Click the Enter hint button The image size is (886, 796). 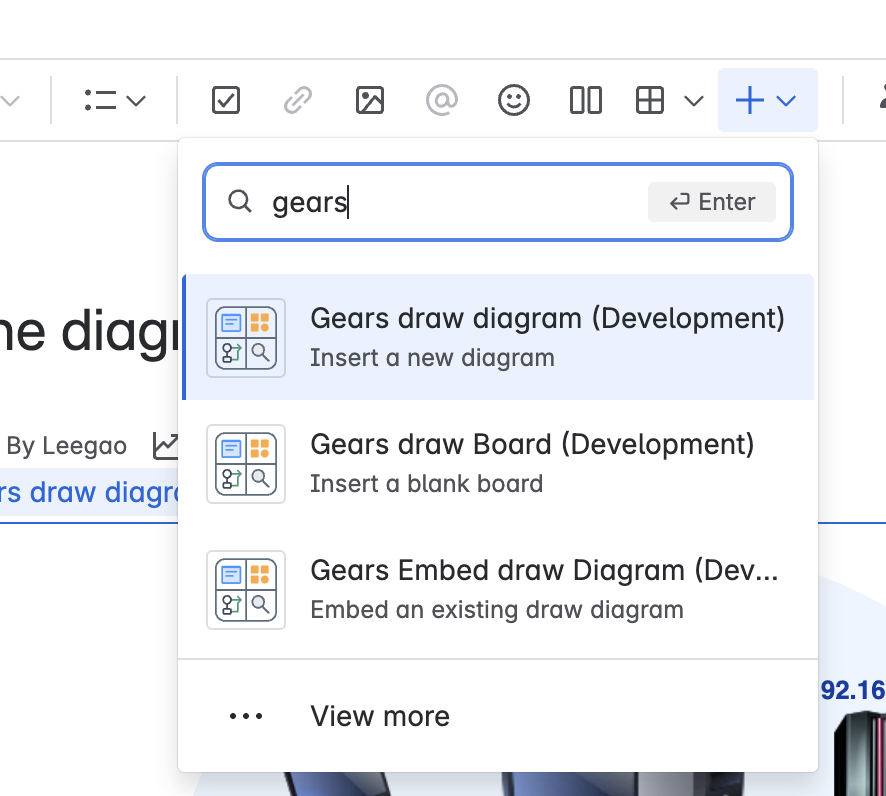coord(711,202)
